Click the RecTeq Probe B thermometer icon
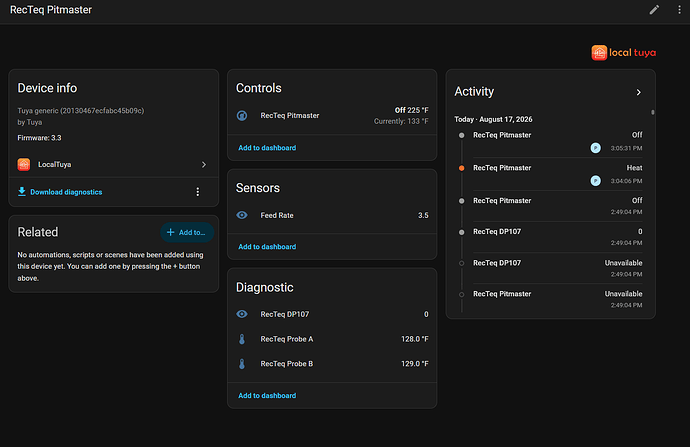The height and width of the screenshot is (447, 690). tap(242, 364)
